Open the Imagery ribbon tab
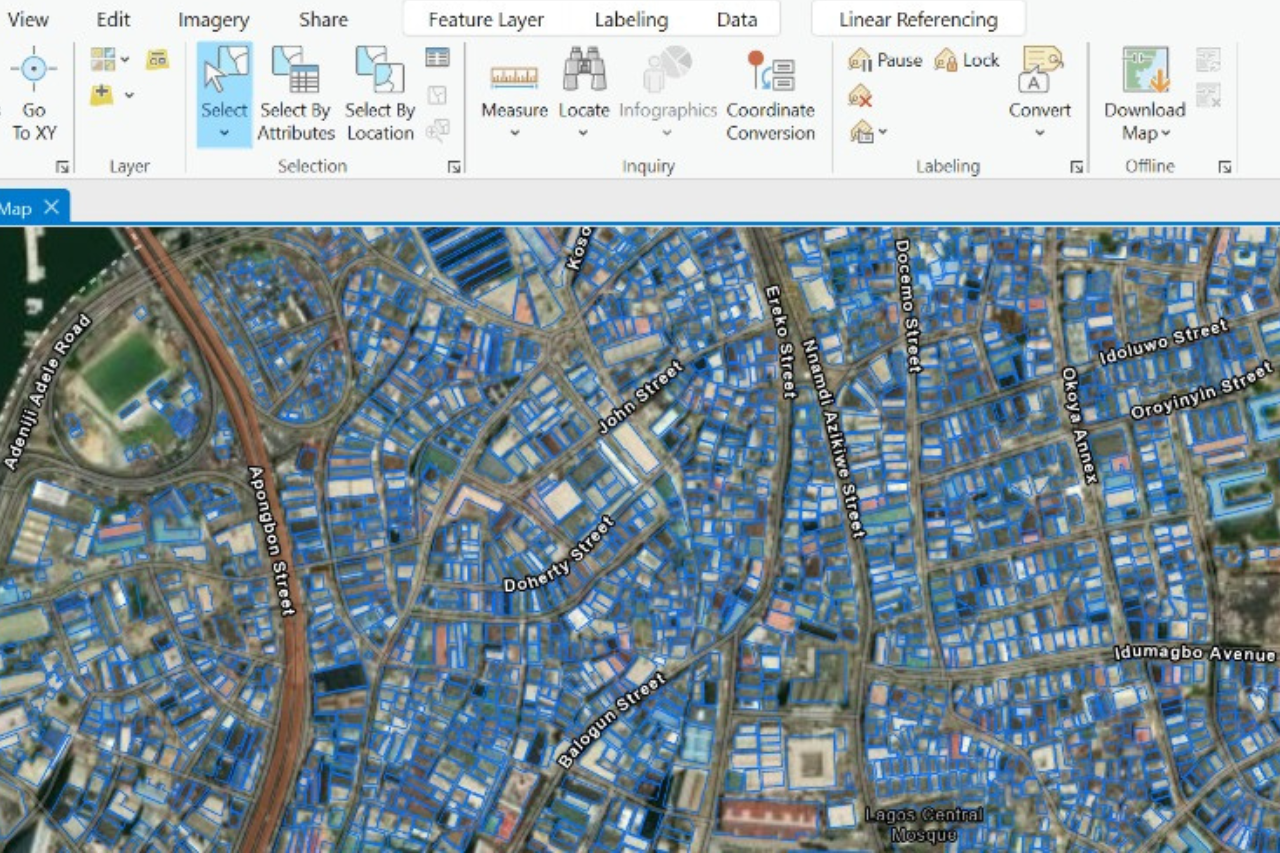 pyautogui.click(x=212, y=19)
